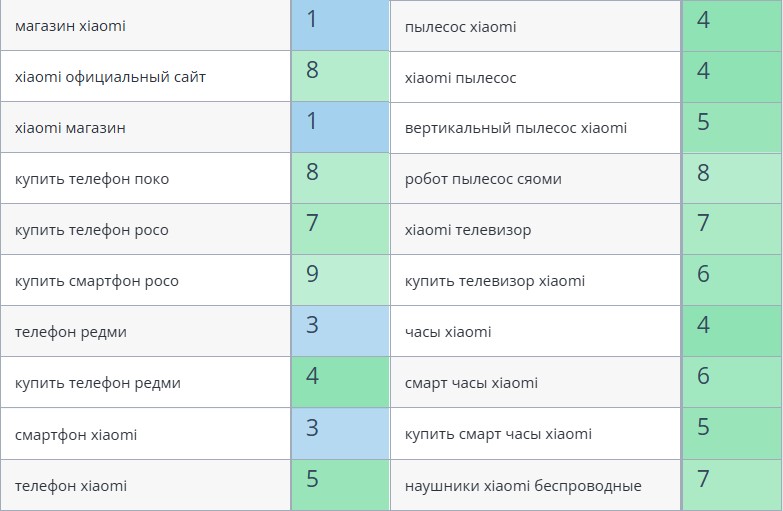Select 'наушники xiaomi беспроводные' keyword cell
This screenshot has height=511, width=783.
pyautogui.click(x=523, y=486)
